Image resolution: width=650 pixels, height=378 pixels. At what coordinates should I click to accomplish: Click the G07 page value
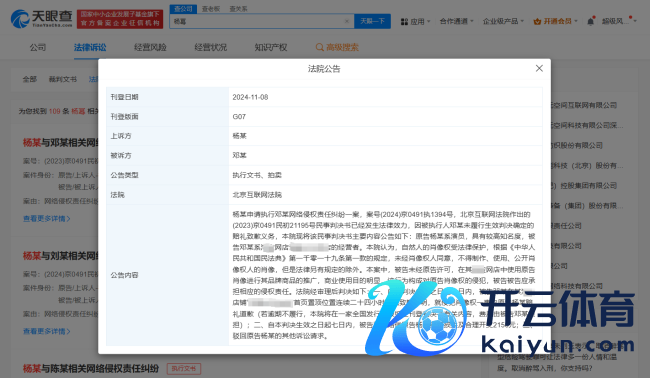point(239,116)
